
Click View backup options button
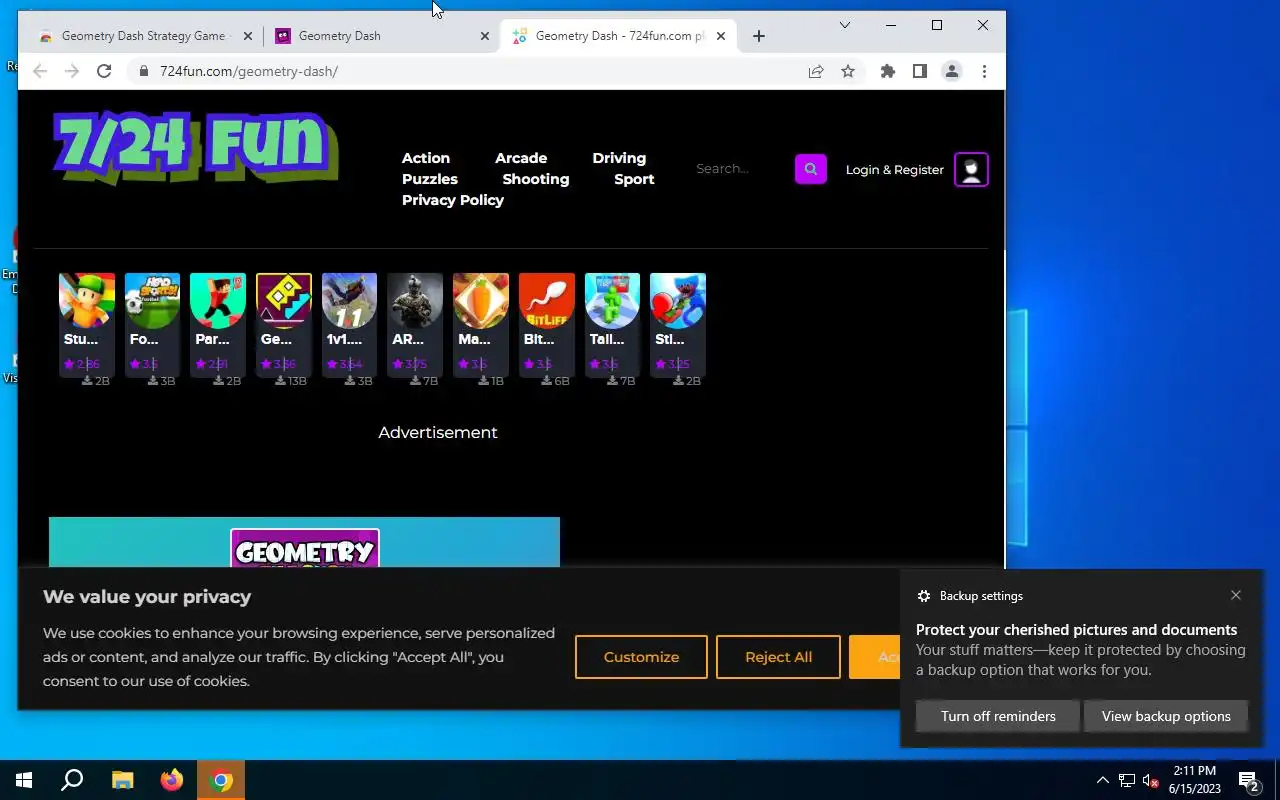point(1166,716)
